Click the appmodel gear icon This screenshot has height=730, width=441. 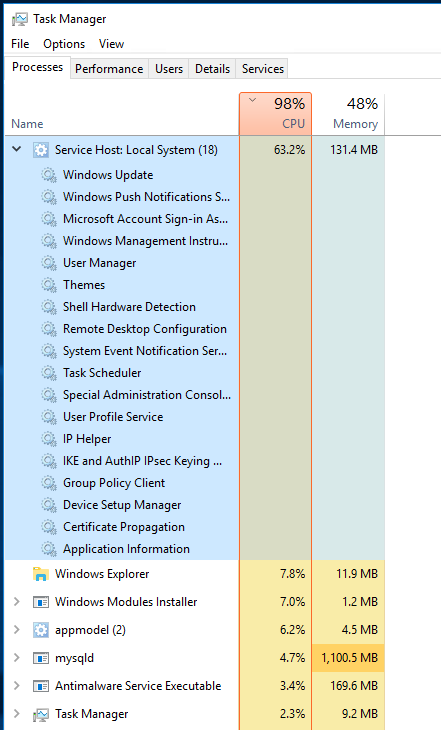coord(41,630)
